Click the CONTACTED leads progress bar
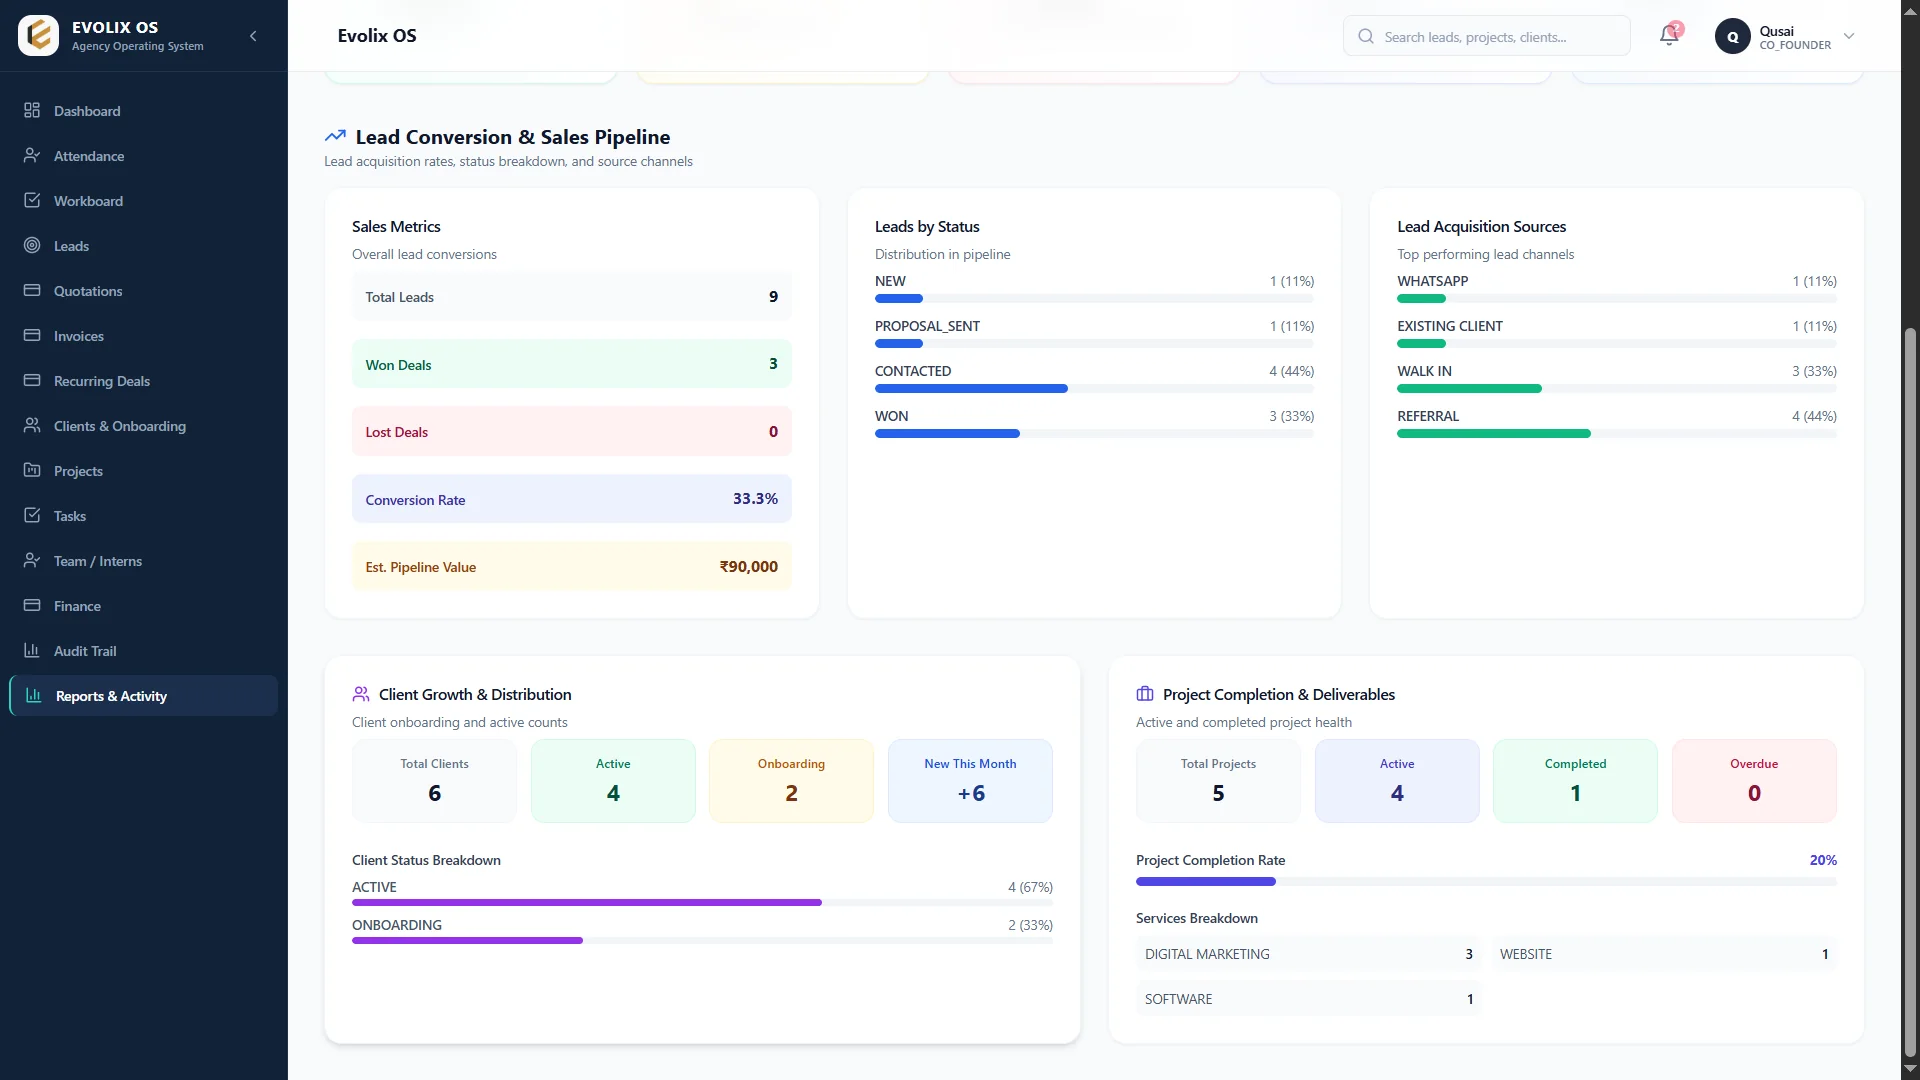 pos(1094,388)
